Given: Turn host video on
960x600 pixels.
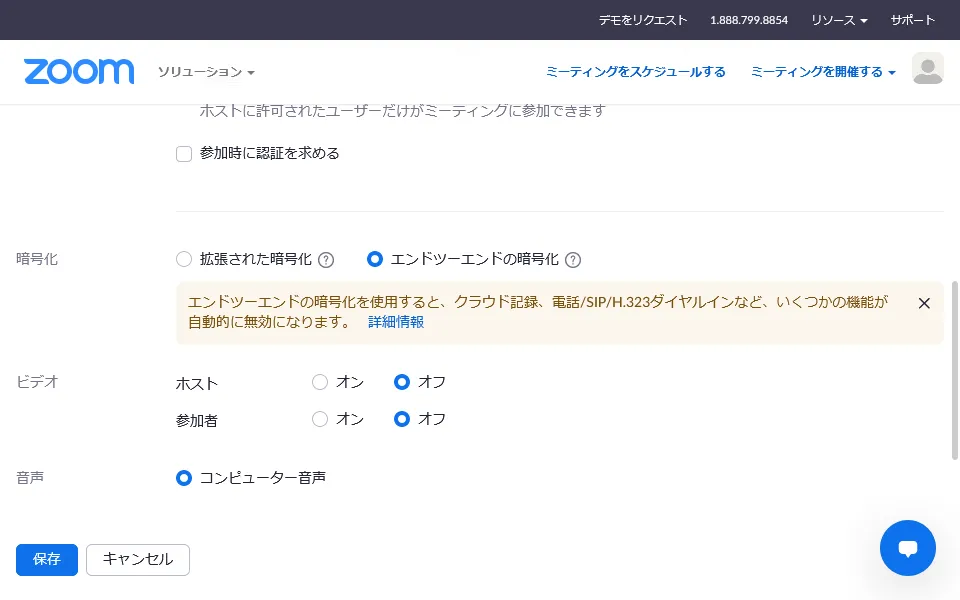Looking at the screenshot, I should (x=320, y=382).
